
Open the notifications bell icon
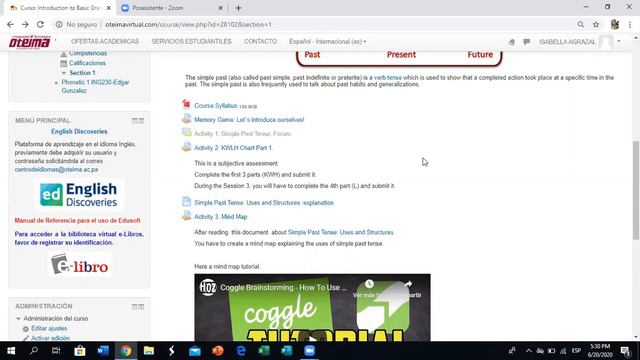512,42
